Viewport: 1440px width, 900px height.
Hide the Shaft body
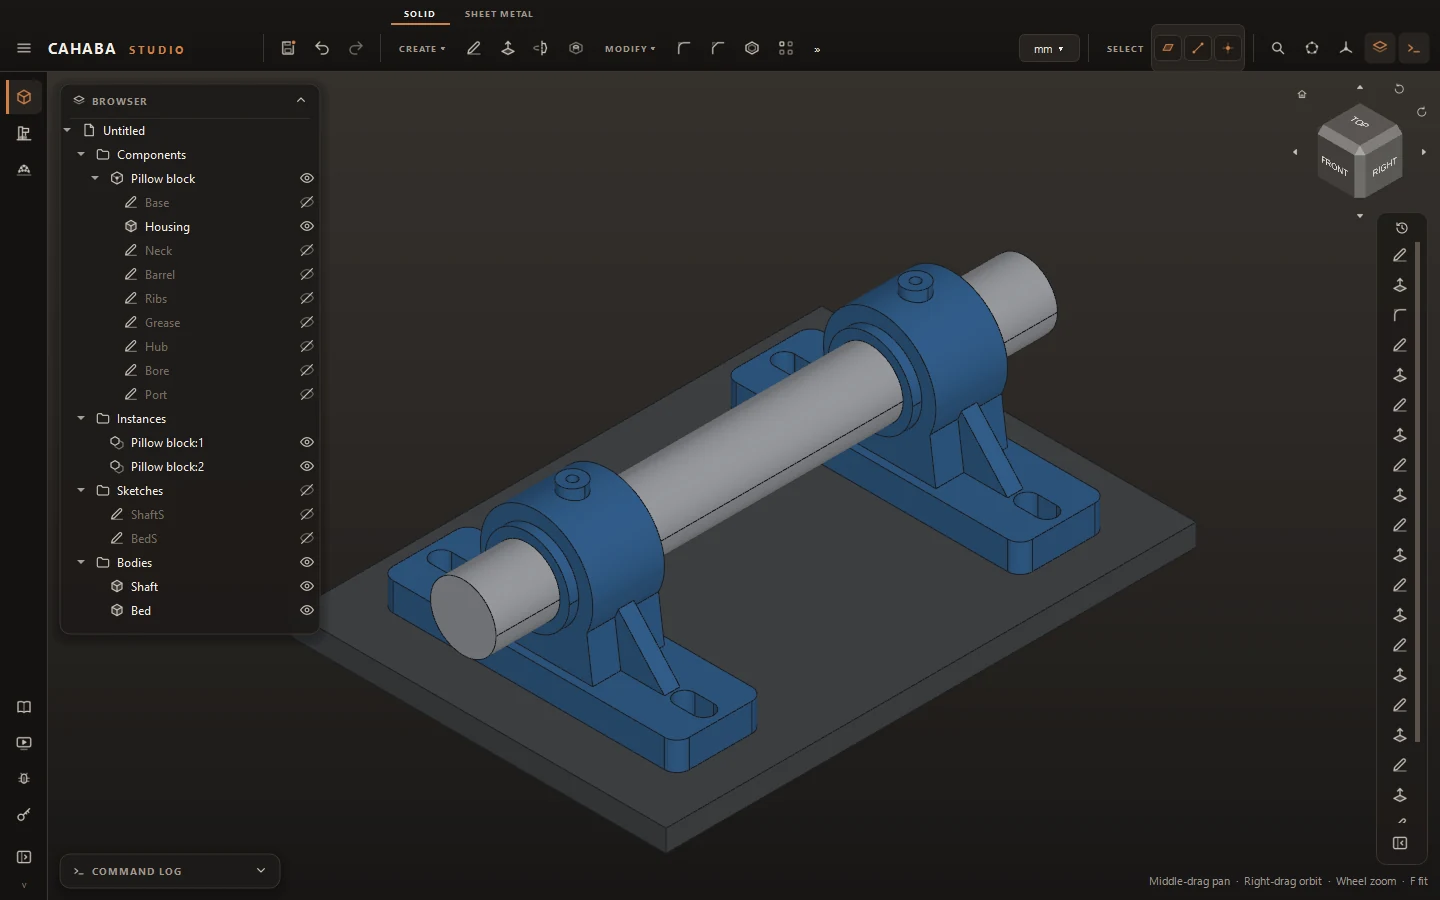(307, 586)
